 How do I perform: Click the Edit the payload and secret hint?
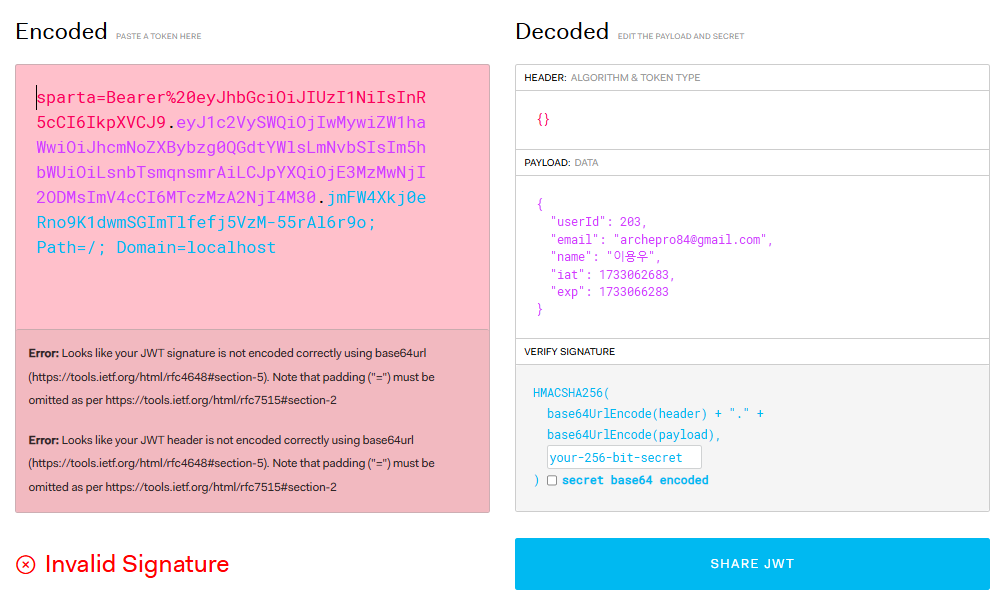coord(681,36)
